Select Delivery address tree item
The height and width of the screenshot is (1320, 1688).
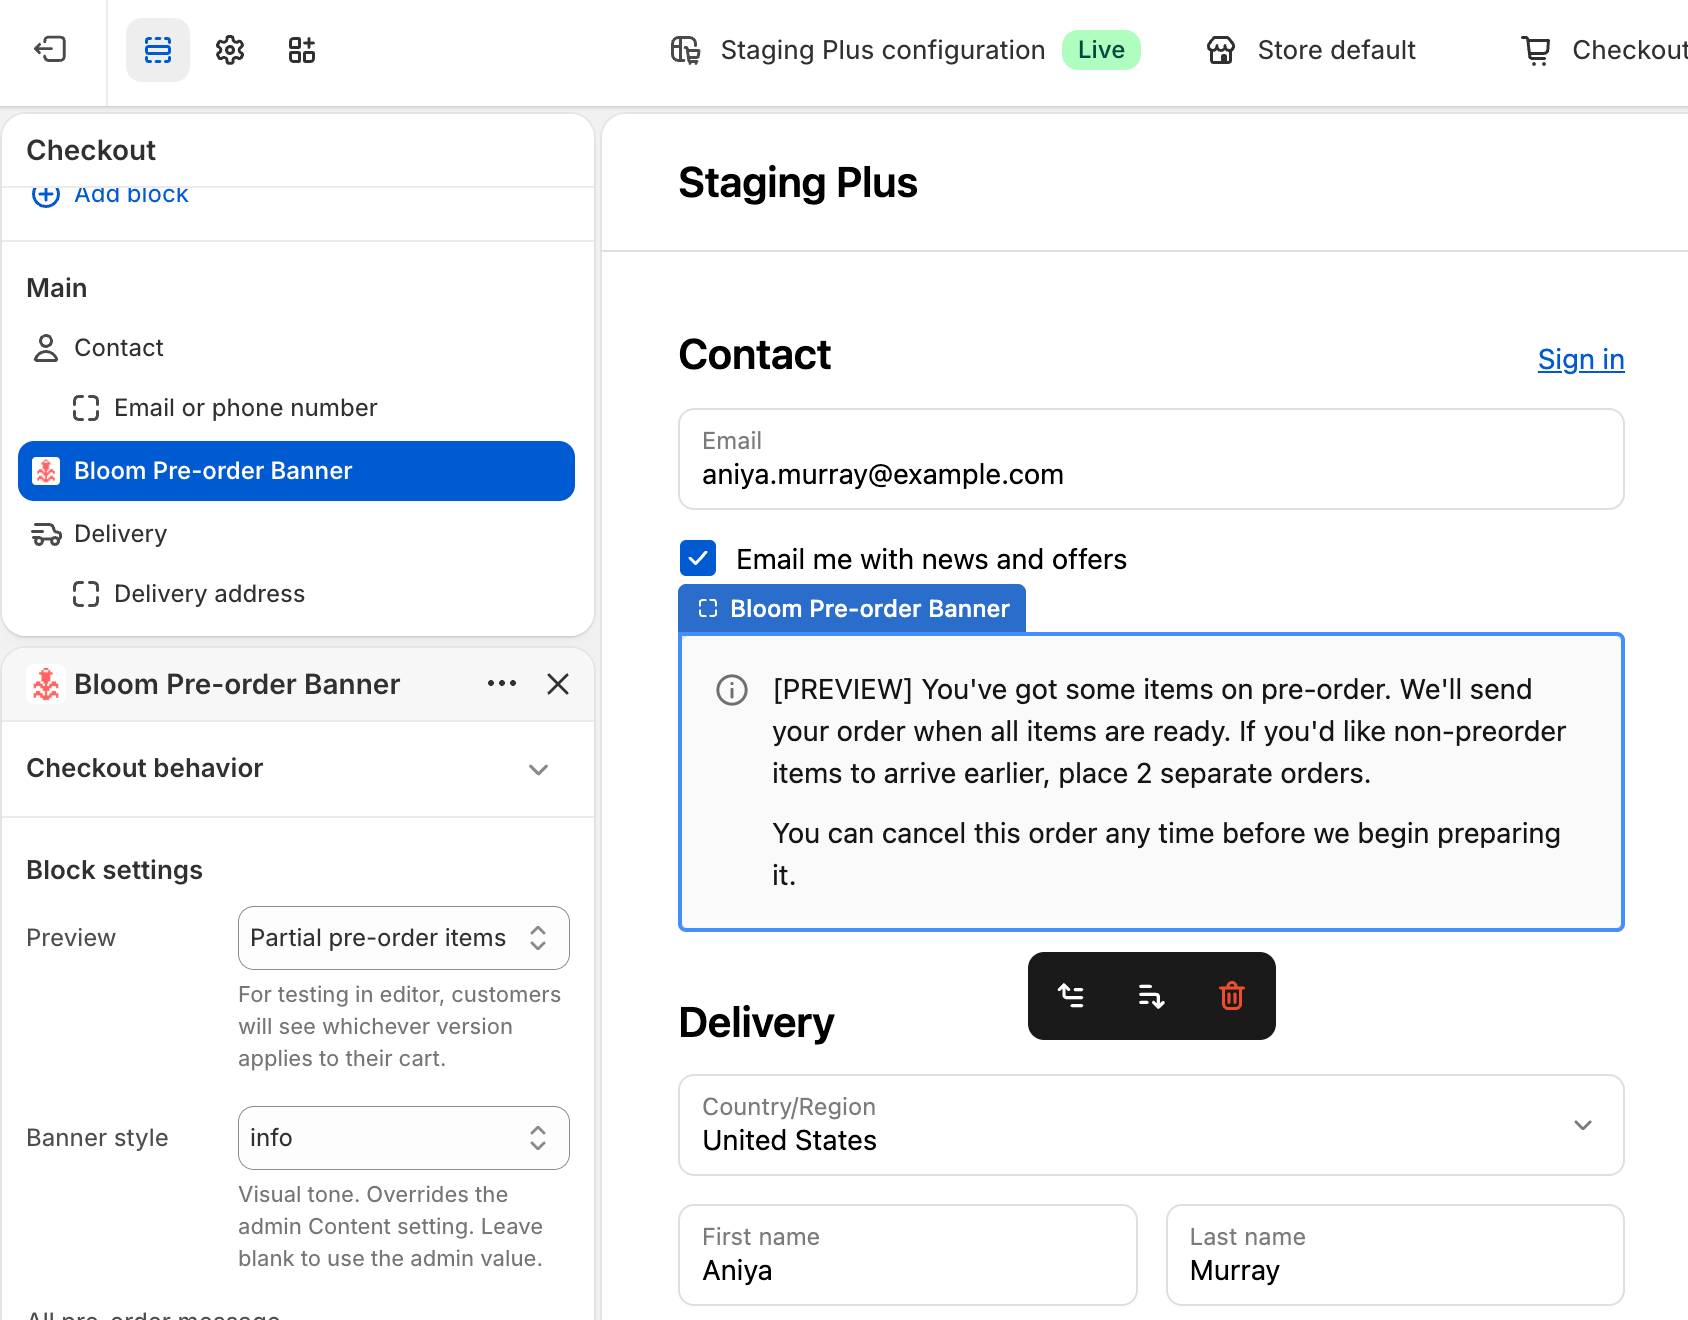[210, 594]
